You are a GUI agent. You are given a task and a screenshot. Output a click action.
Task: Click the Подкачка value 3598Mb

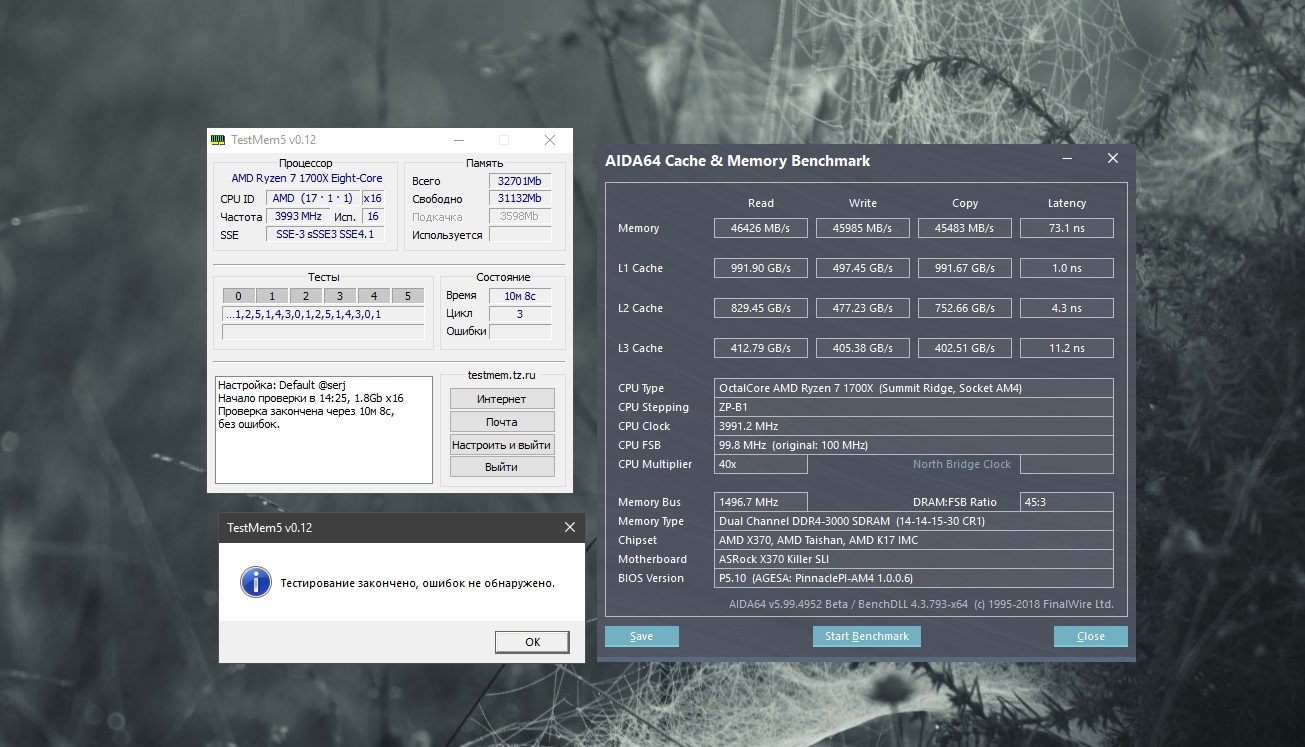tap(520, 216)
